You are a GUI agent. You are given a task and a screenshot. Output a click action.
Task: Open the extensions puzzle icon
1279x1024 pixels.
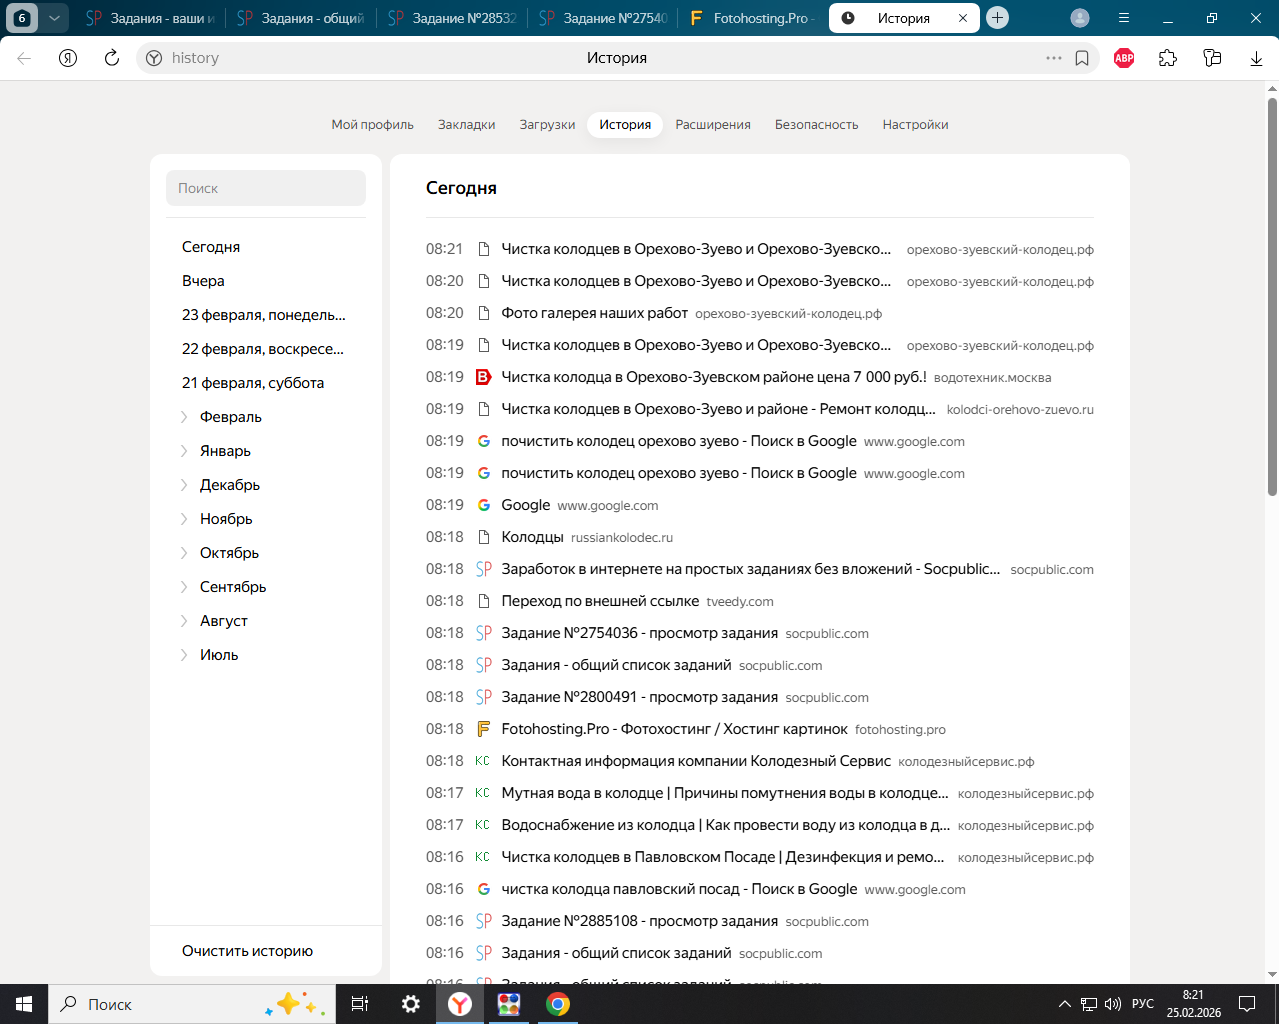(x=1168, y=58)
